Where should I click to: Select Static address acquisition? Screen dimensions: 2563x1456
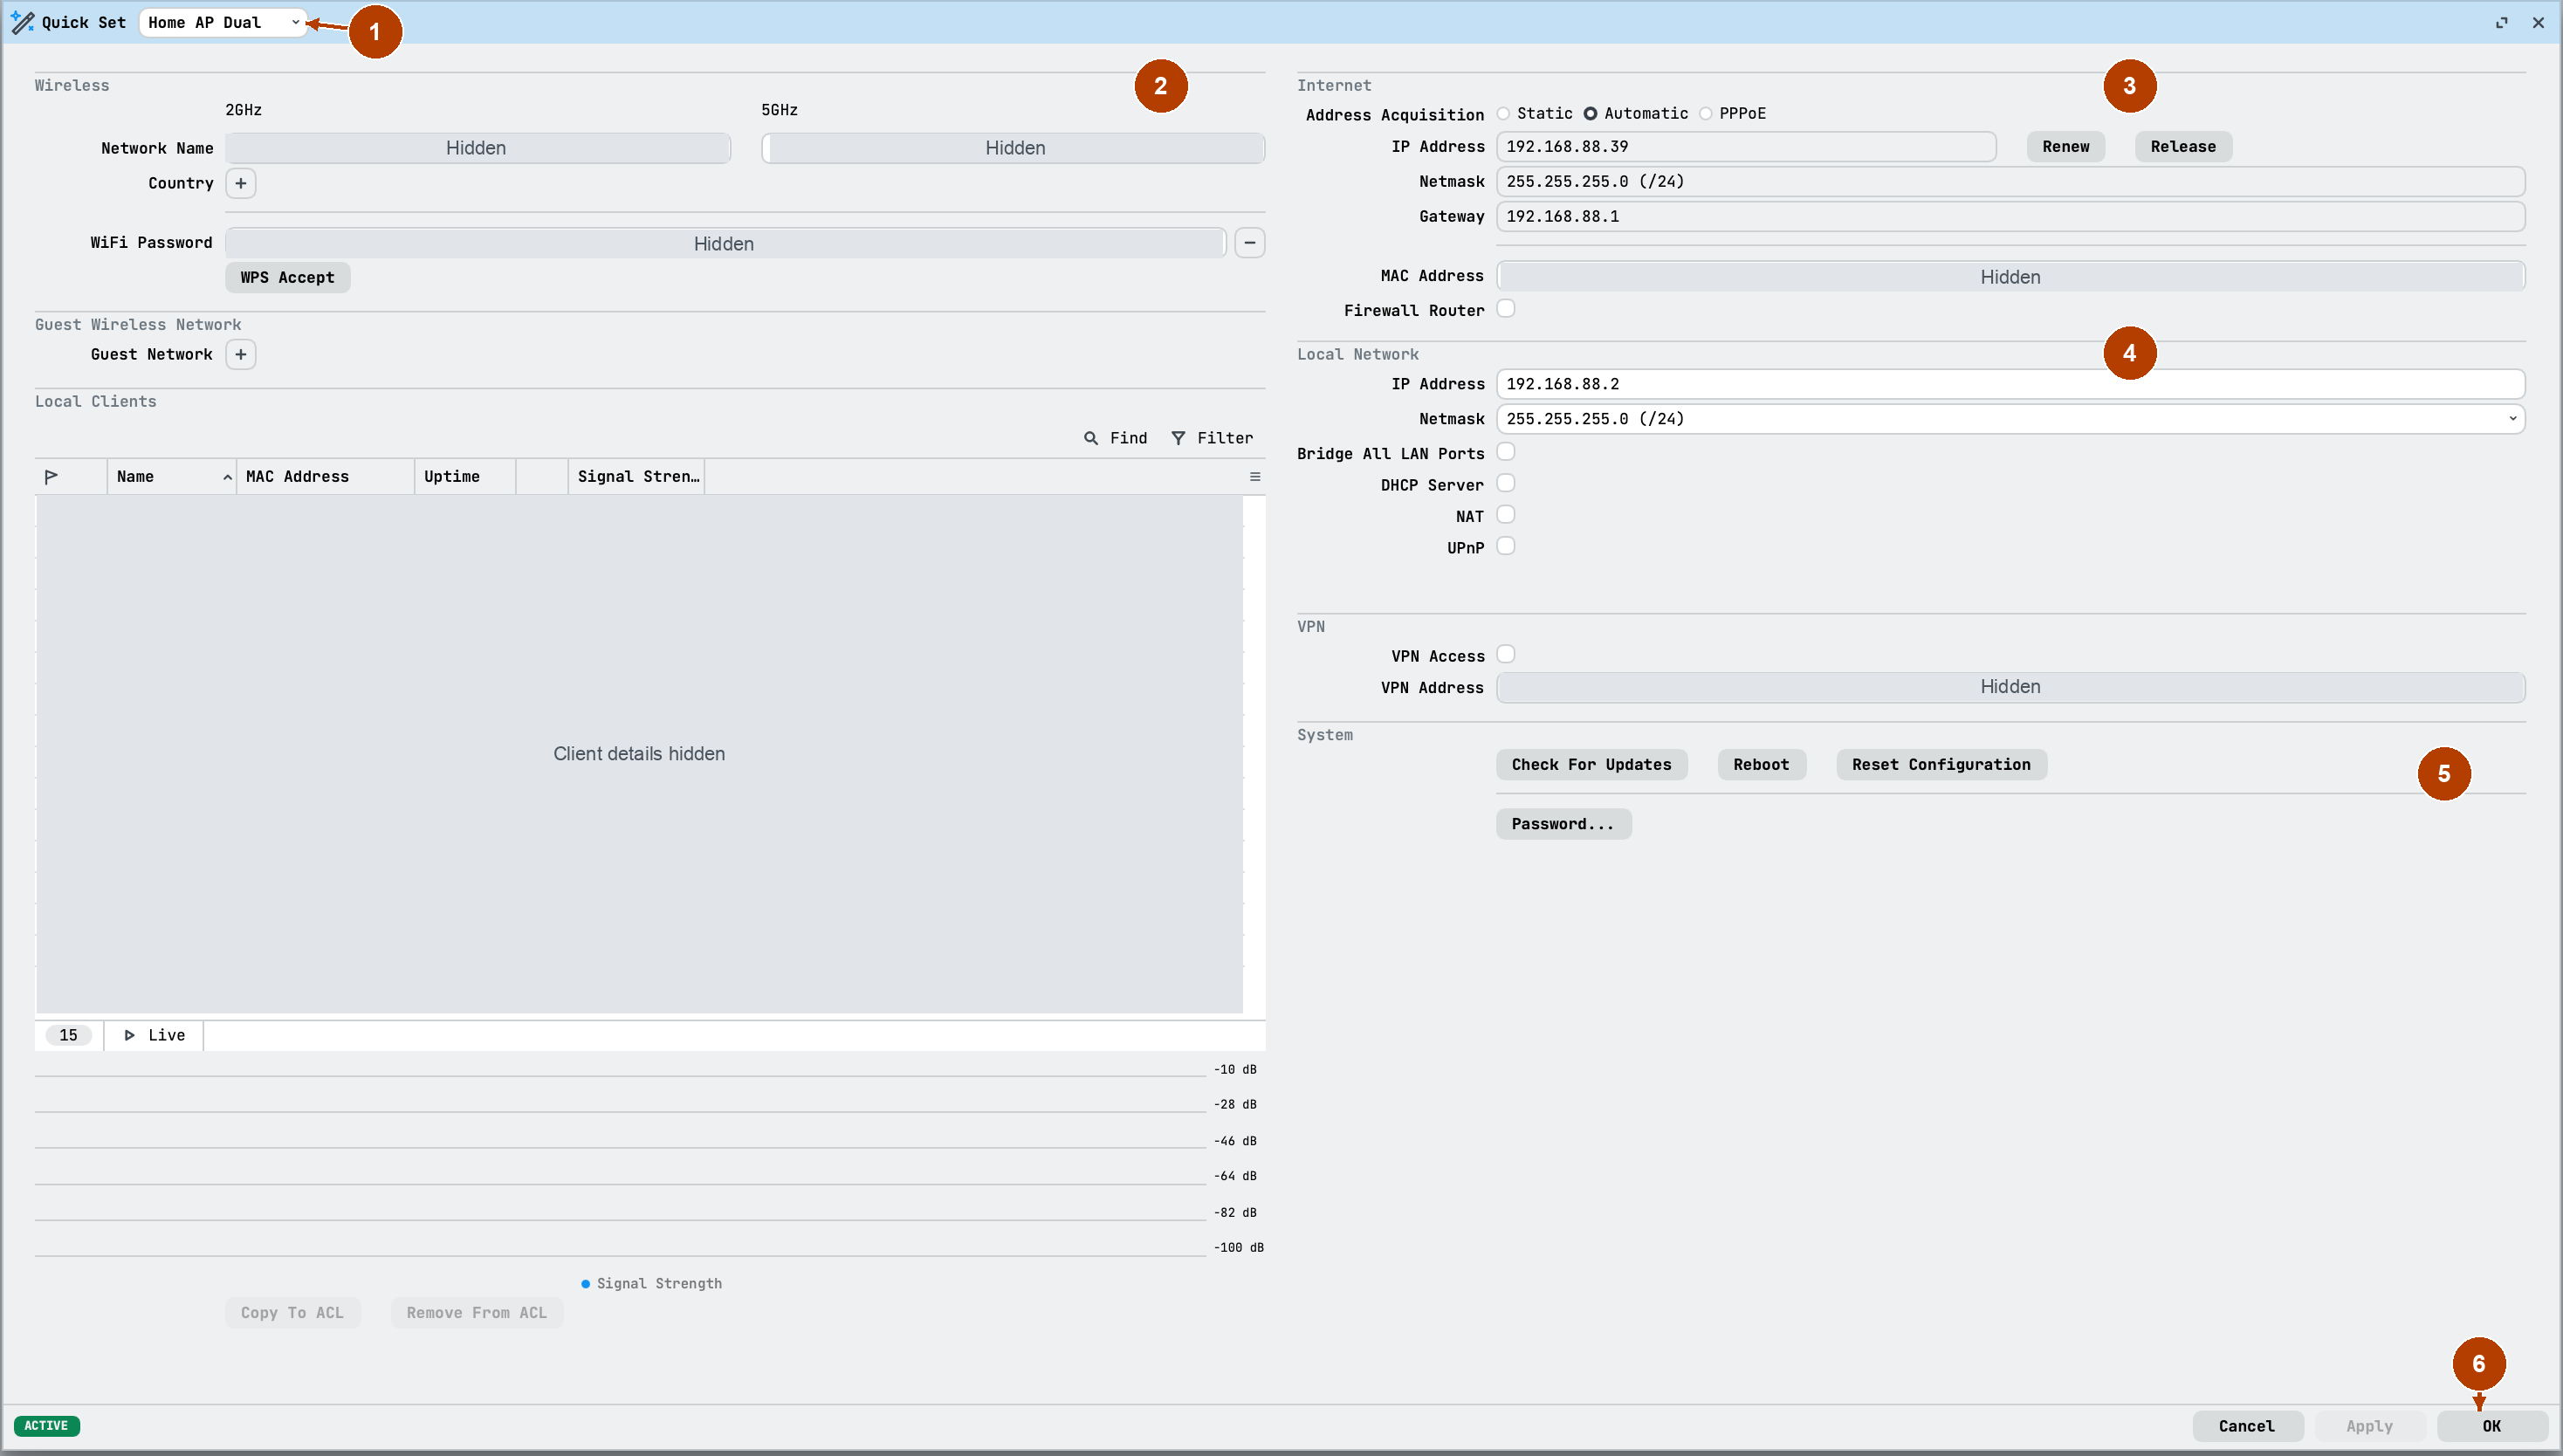[x=1503, y=113]
